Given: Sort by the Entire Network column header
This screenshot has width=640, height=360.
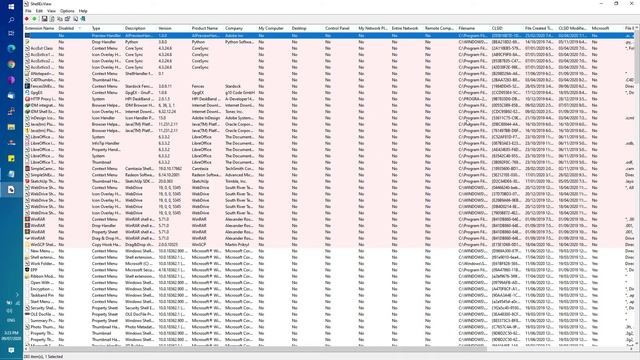Looking at the screenshot, I should (x=407, y=29).
